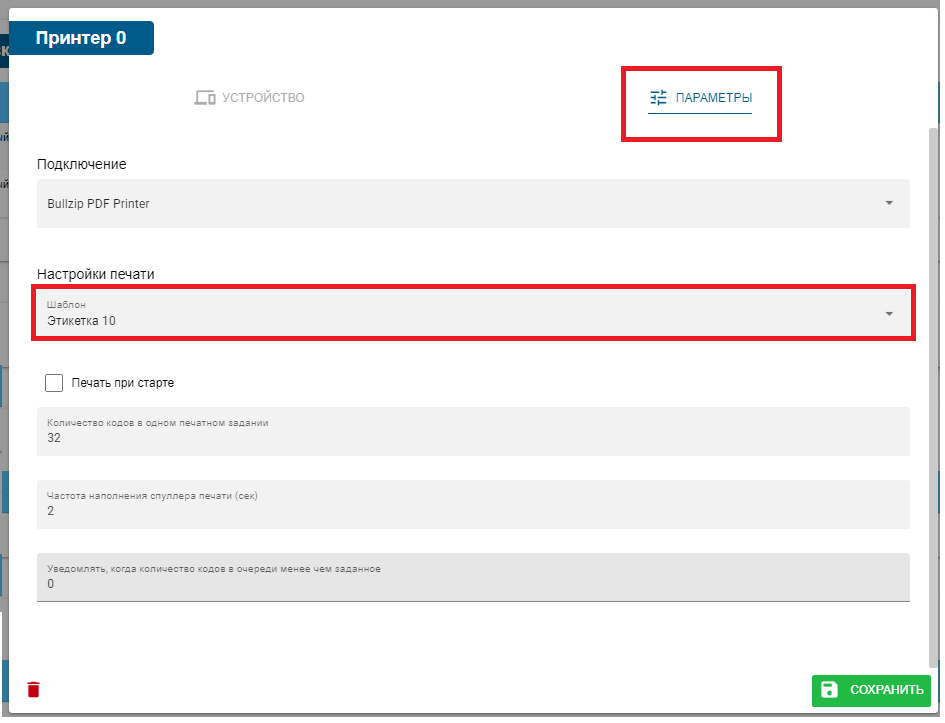Click the Подключение section heading
Image resolution: width=945 pixels, height=723 pixels.
pos(82,164)
